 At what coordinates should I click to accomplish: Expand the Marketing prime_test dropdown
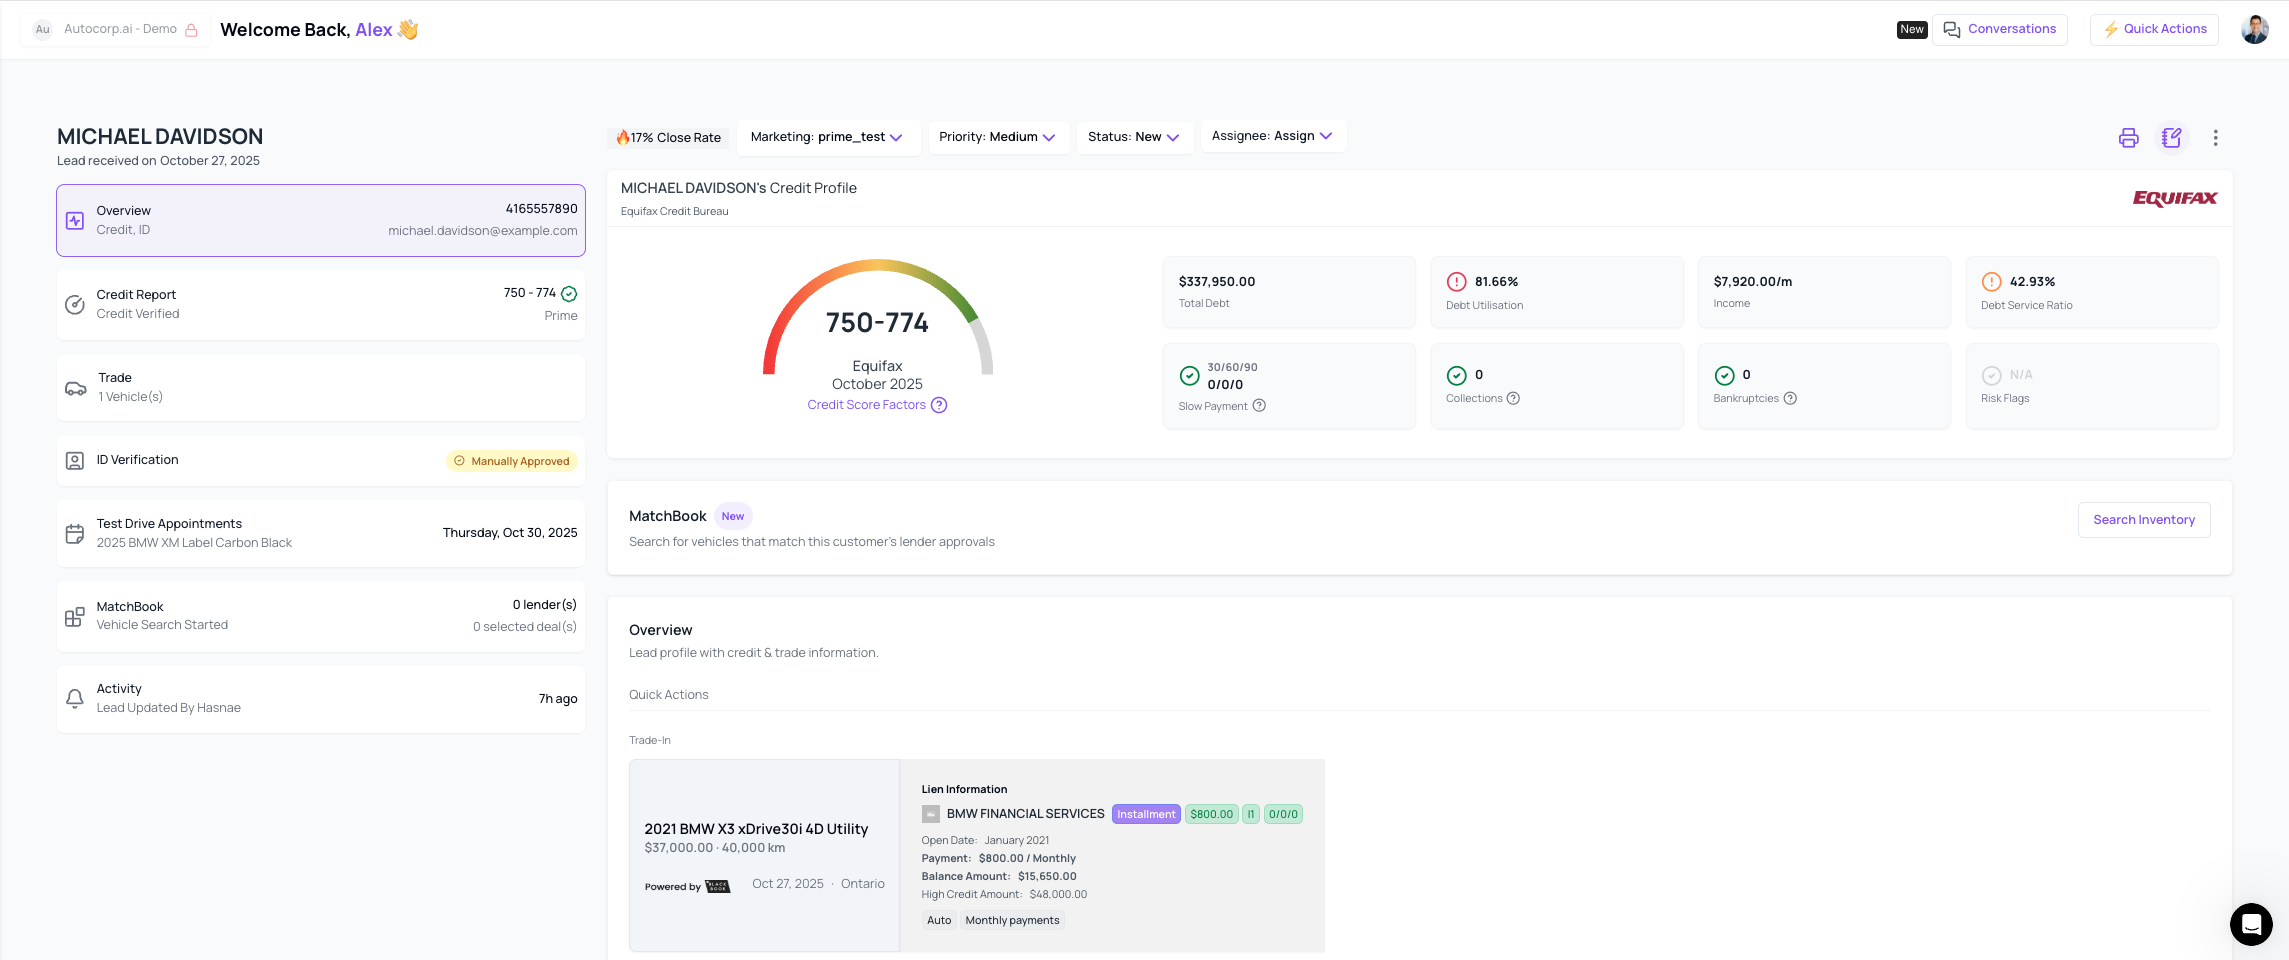point(826,137)
